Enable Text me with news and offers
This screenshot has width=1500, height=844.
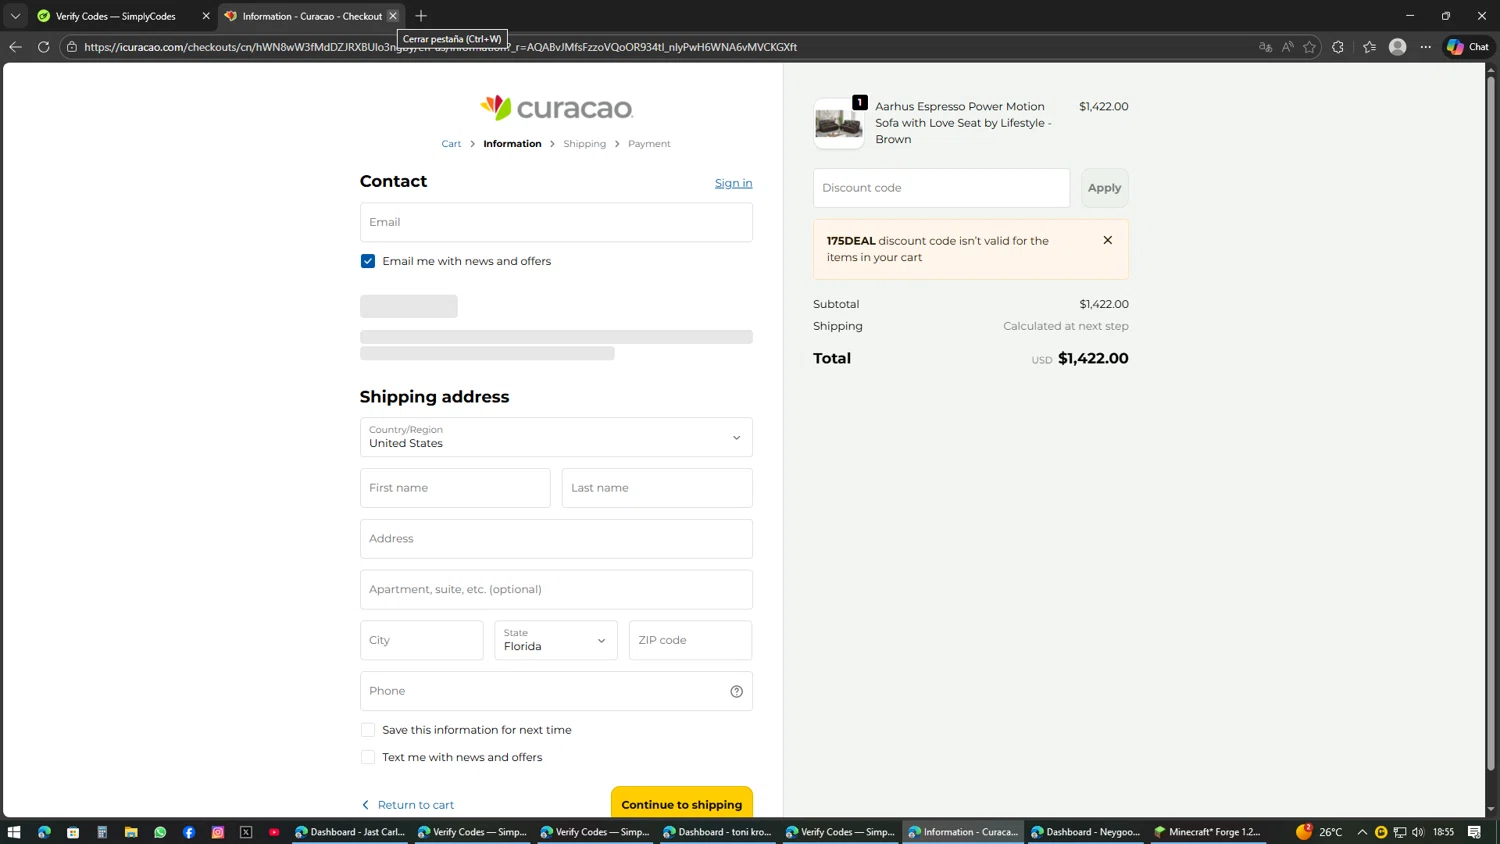point(368,757)
